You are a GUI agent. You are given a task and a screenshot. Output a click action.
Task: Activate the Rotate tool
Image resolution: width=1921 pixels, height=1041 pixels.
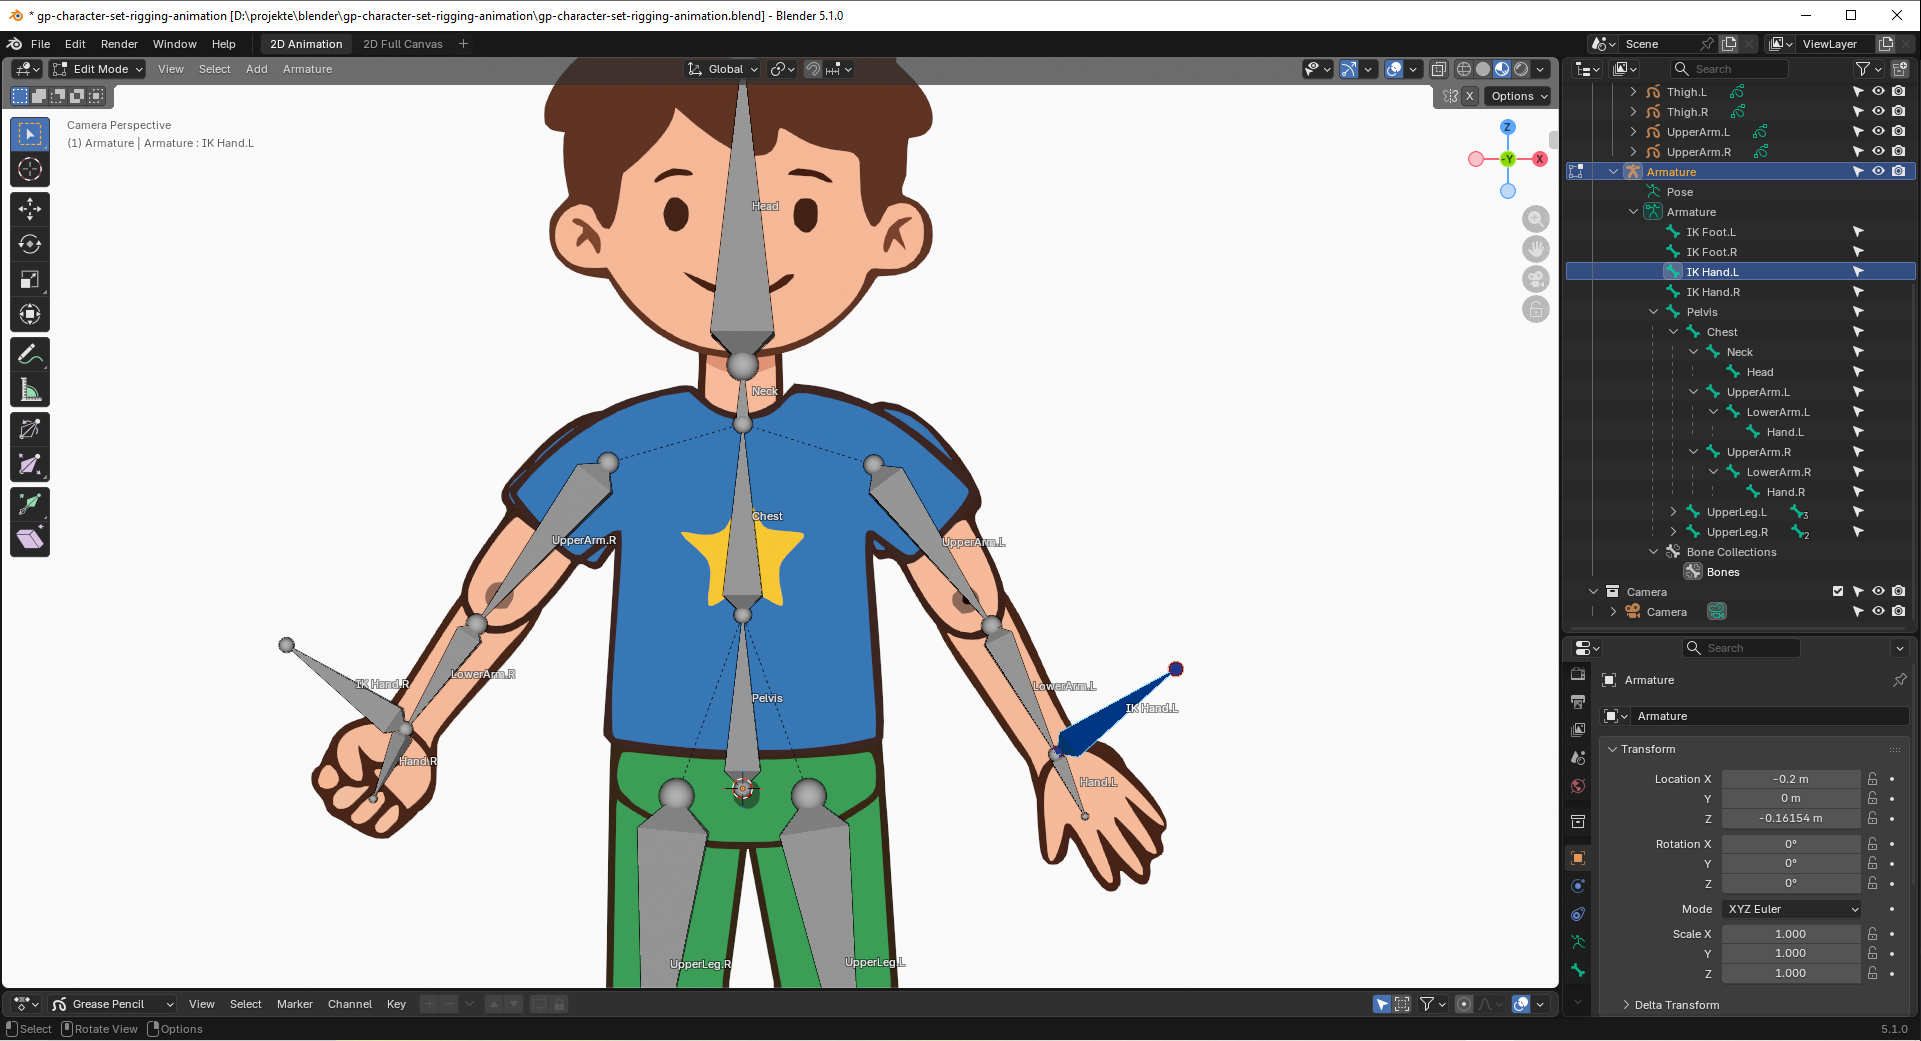(30, 244)
